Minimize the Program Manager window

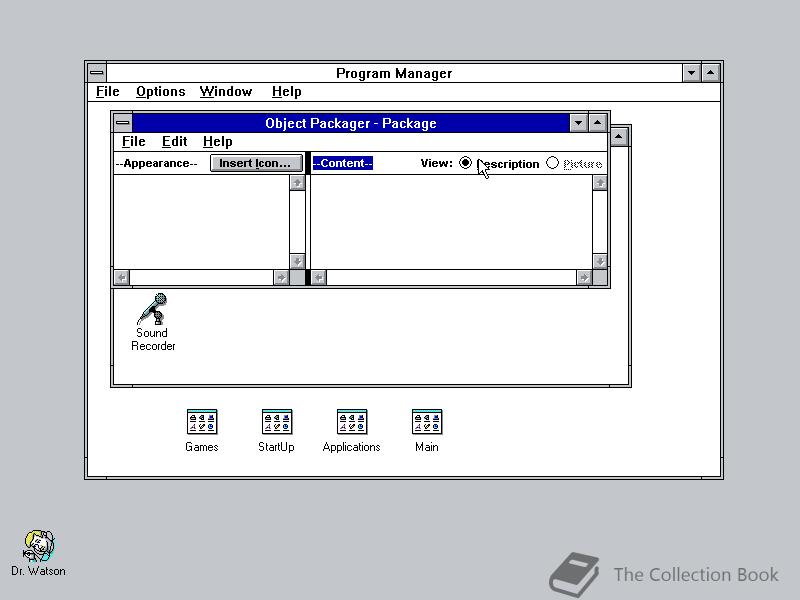(691, 73)
